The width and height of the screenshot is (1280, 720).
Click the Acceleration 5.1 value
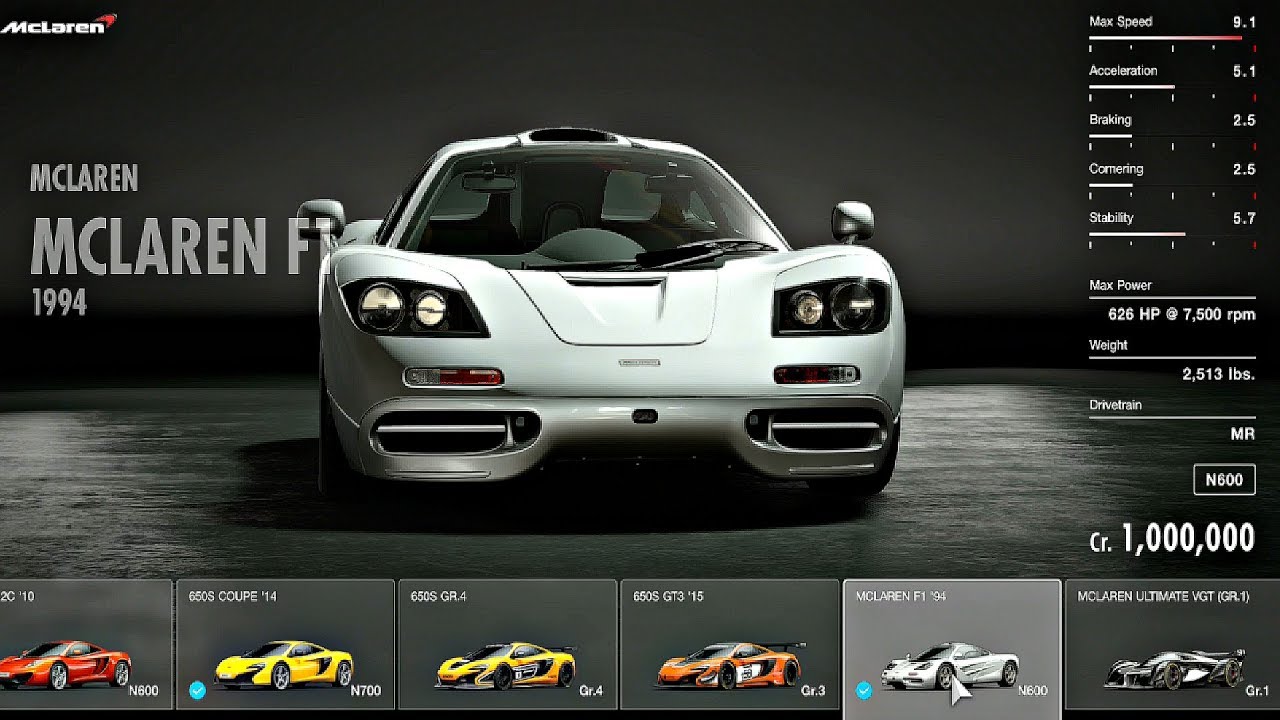[1244, 71]
